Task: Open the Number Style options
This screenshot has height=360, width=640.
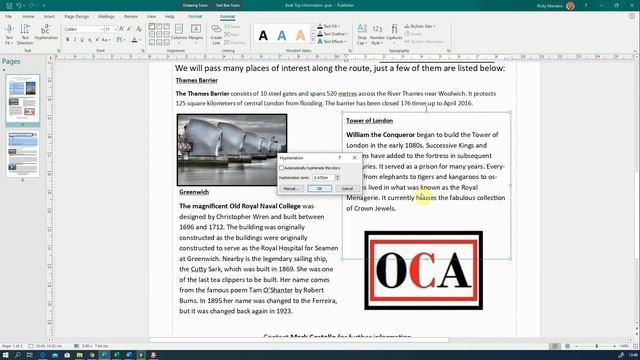Action: [377, 34]
